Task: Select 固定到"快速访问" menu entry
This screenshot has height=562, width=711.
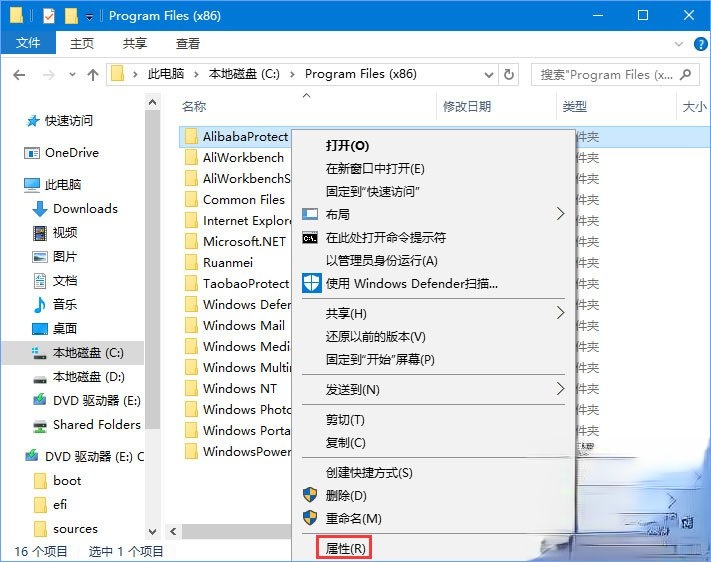Action: [x=372, y=191]
